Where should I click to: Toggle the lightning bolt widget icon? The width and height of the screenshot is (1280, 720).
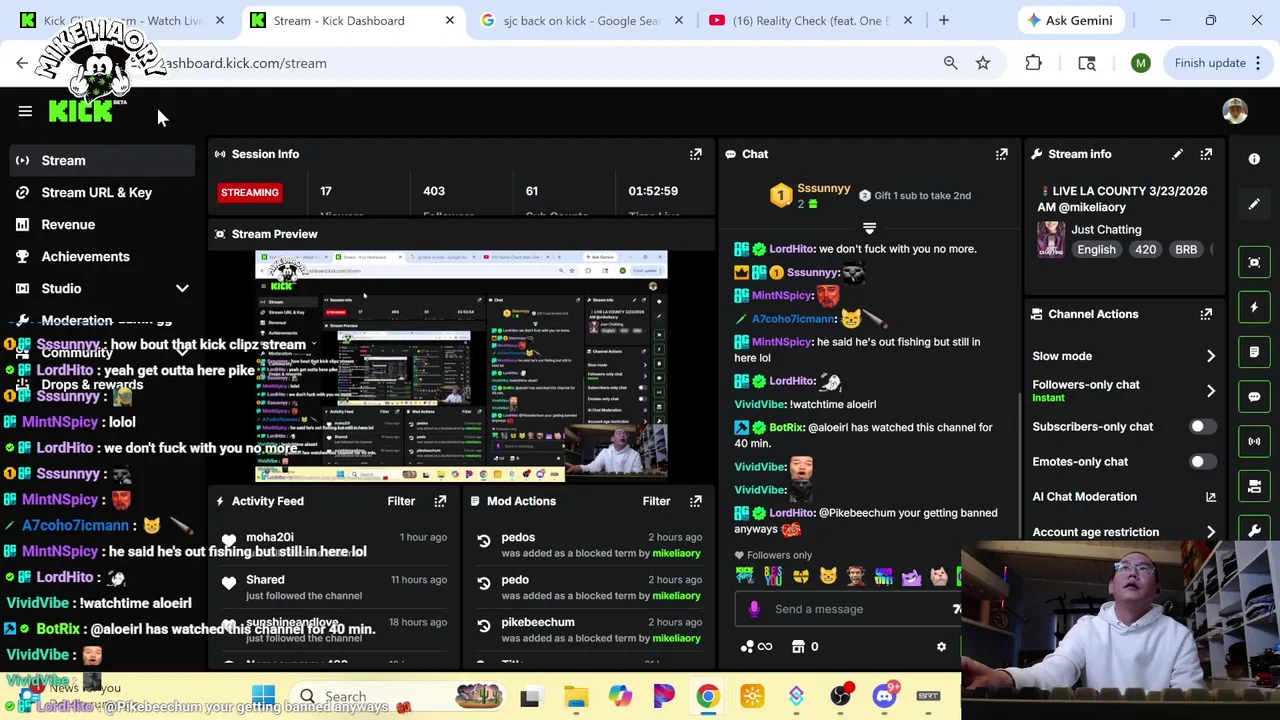(x=1254, y=307)
